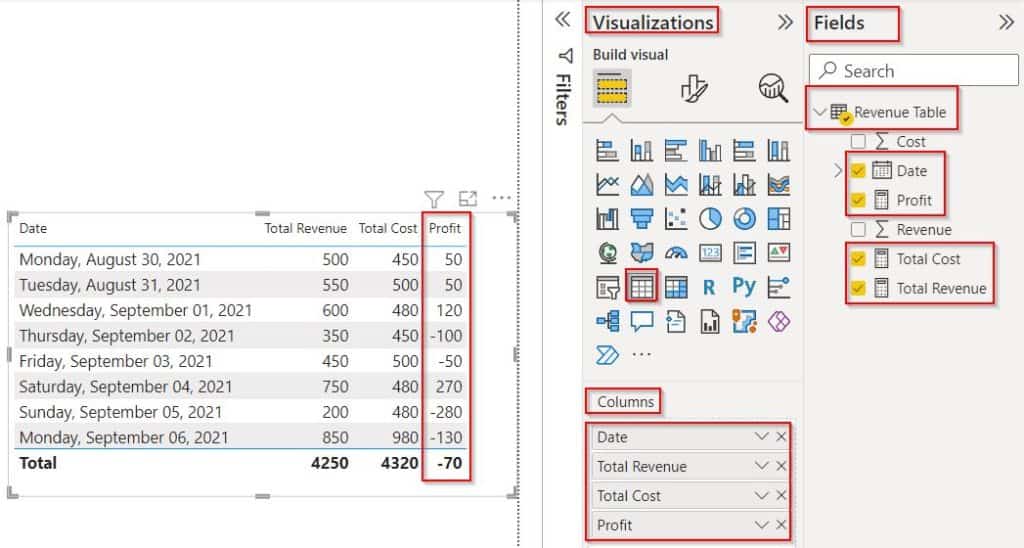The width and height of the screenshot is (1024, 548).
Task: Switch to the Format visual paintbrush tab
Action: pos(693,88)
